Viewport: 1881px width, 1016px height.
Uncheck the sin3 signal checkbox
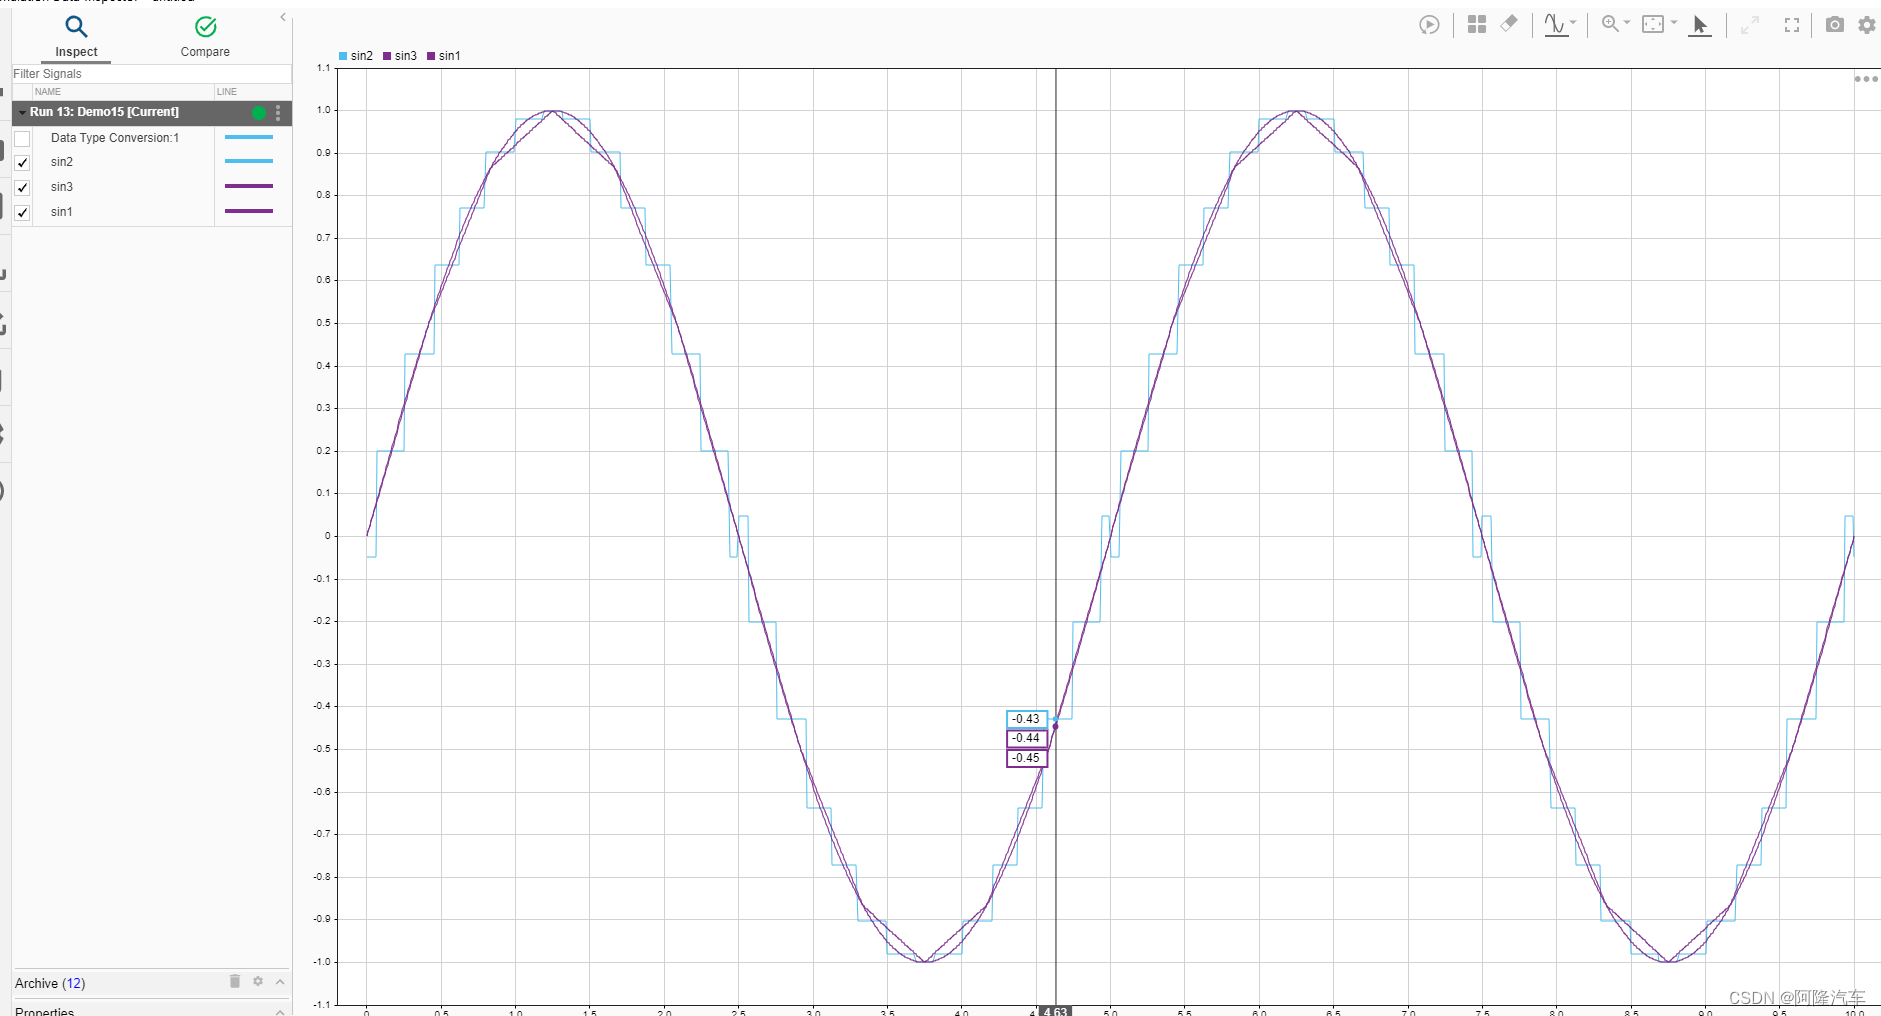coord(22,187)
